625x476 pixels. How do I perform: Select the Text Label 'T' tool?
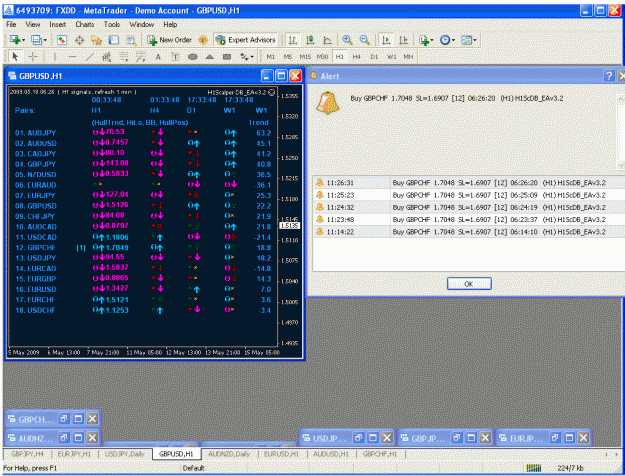point(175,57)
